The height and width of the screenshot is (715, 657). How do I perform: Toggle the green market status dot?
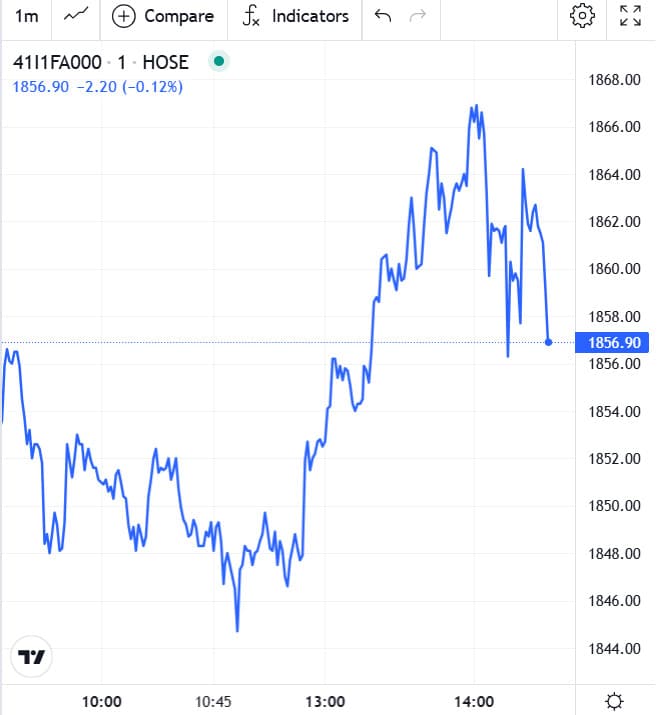pos(219,62)
